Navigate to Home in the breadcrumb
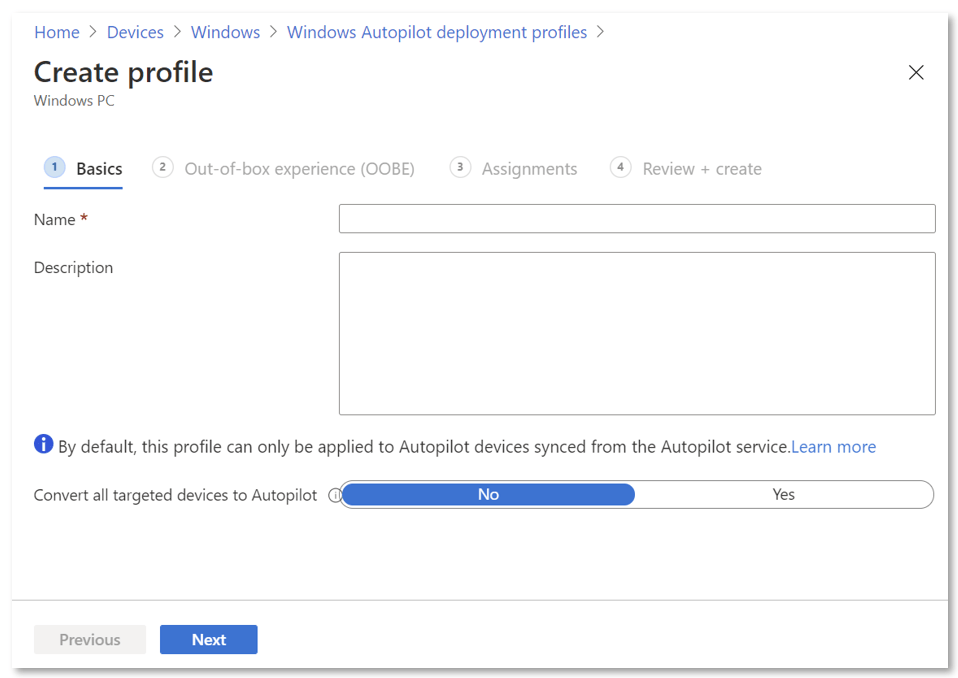 [57, 32]
